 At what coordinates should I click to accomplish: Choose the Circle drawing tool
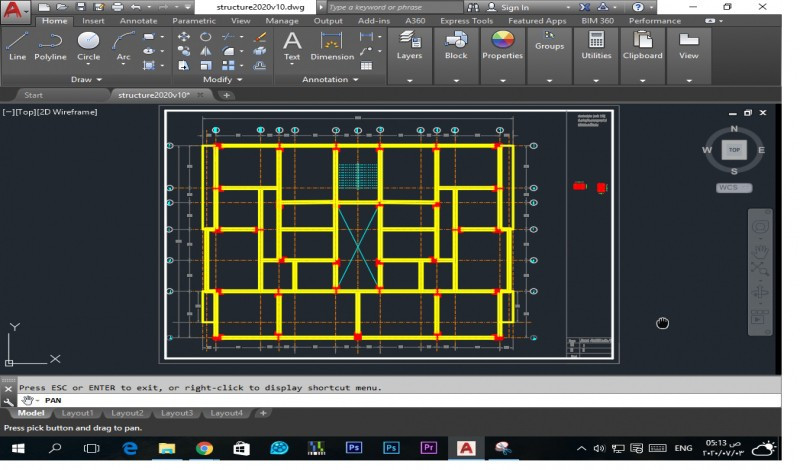point(88,46)
